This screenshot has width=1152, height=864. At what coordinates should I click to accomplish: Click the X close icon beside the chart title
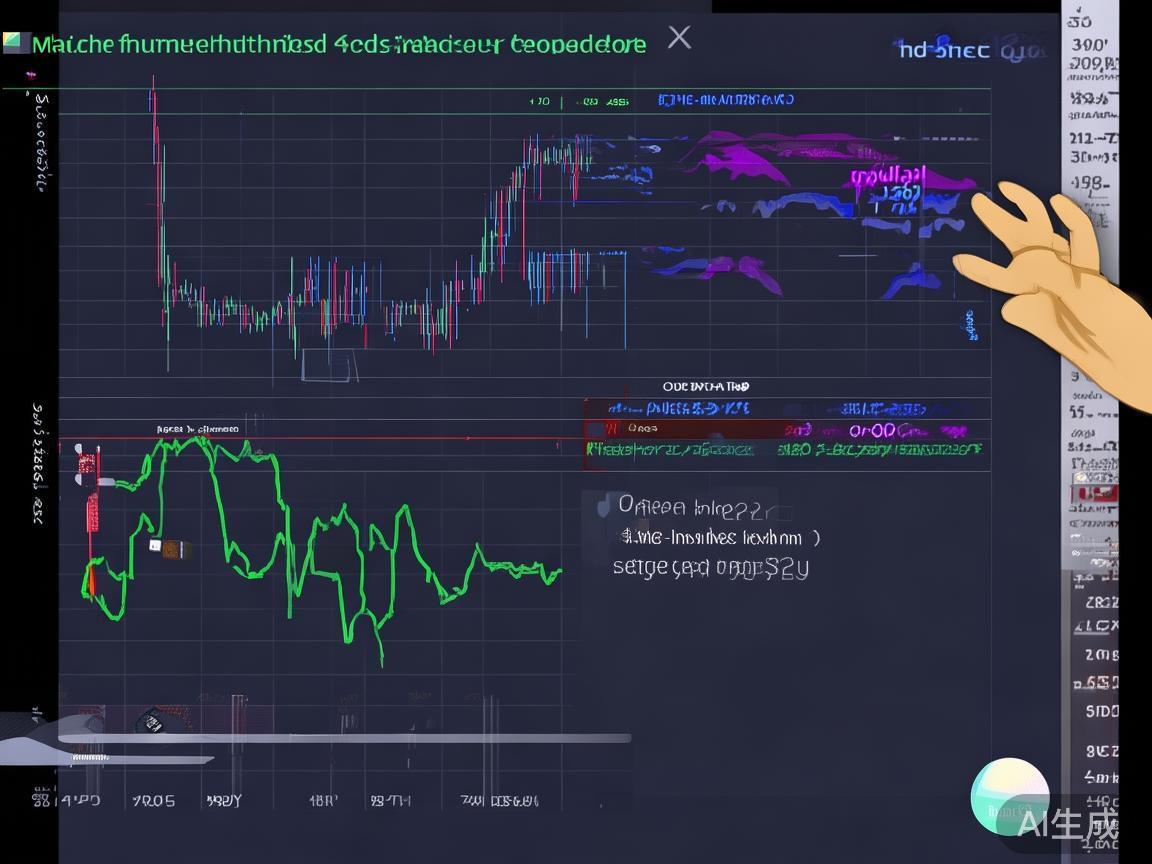click(679, 38)
